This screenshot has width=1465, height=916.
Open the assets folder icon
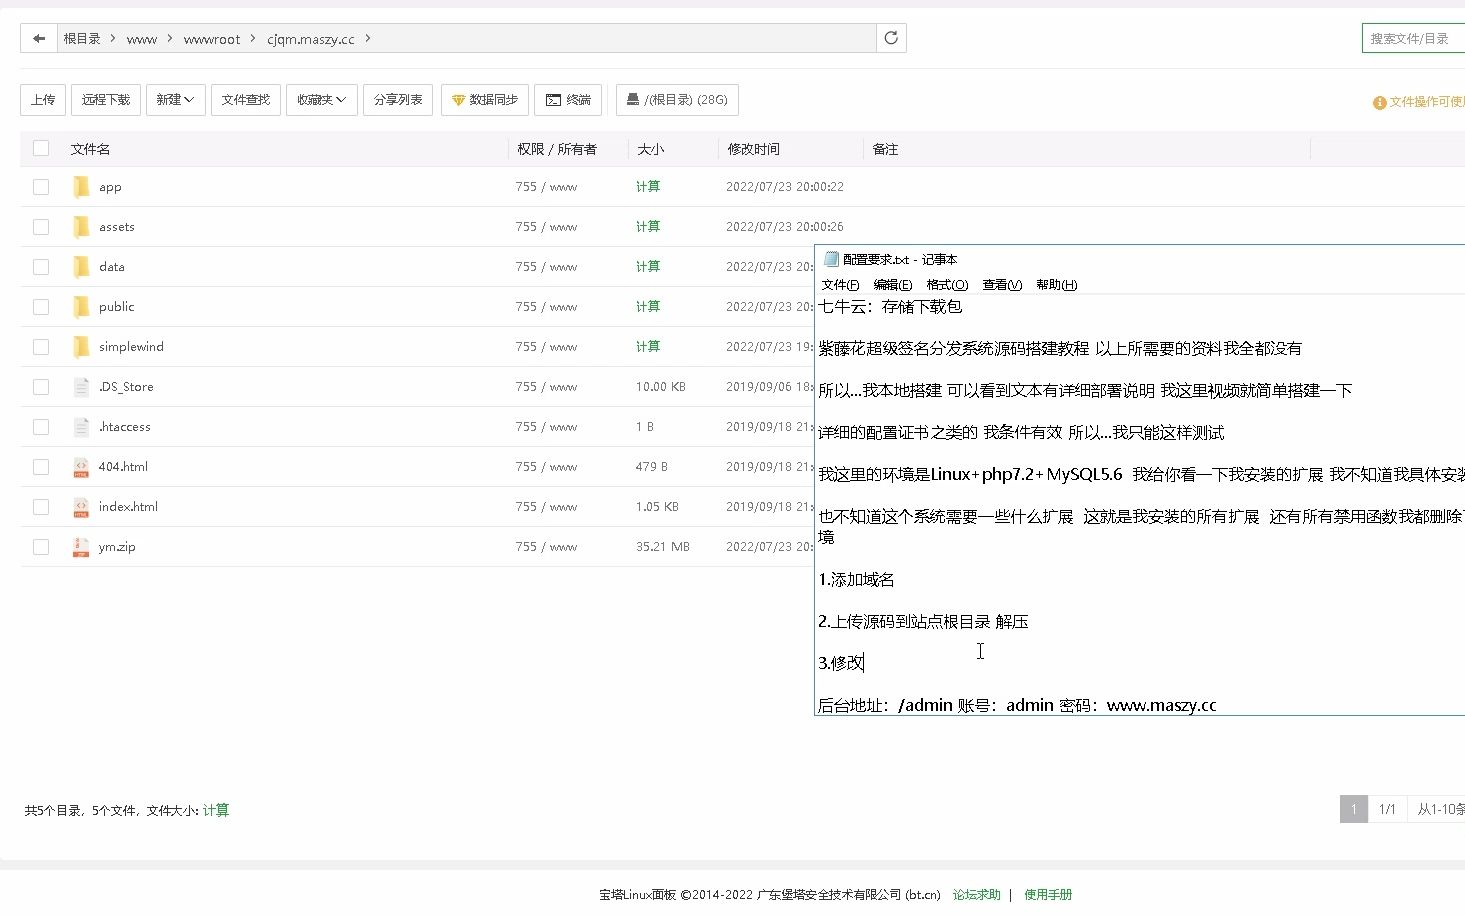pyautogui.click(x=81, y=227)
